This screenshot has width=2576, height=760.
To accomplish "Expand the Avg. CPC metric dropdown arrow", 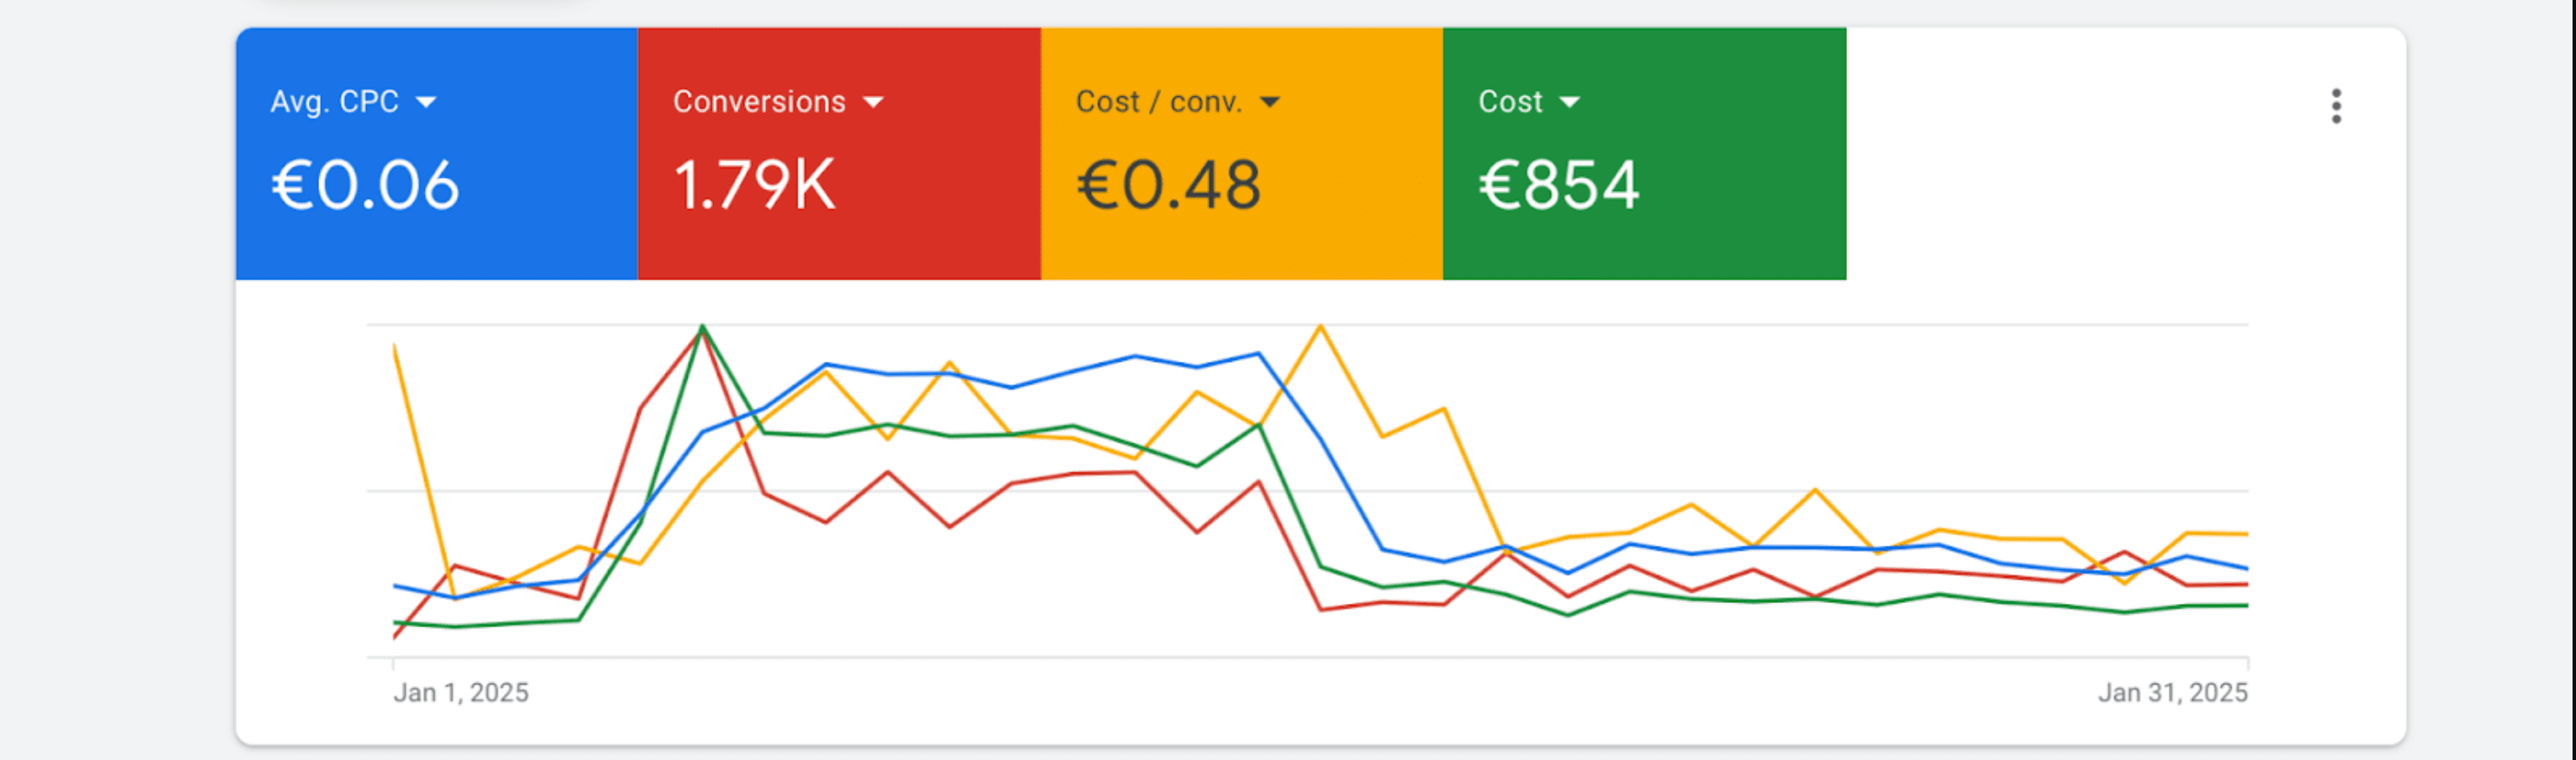I will click(426, 102).
